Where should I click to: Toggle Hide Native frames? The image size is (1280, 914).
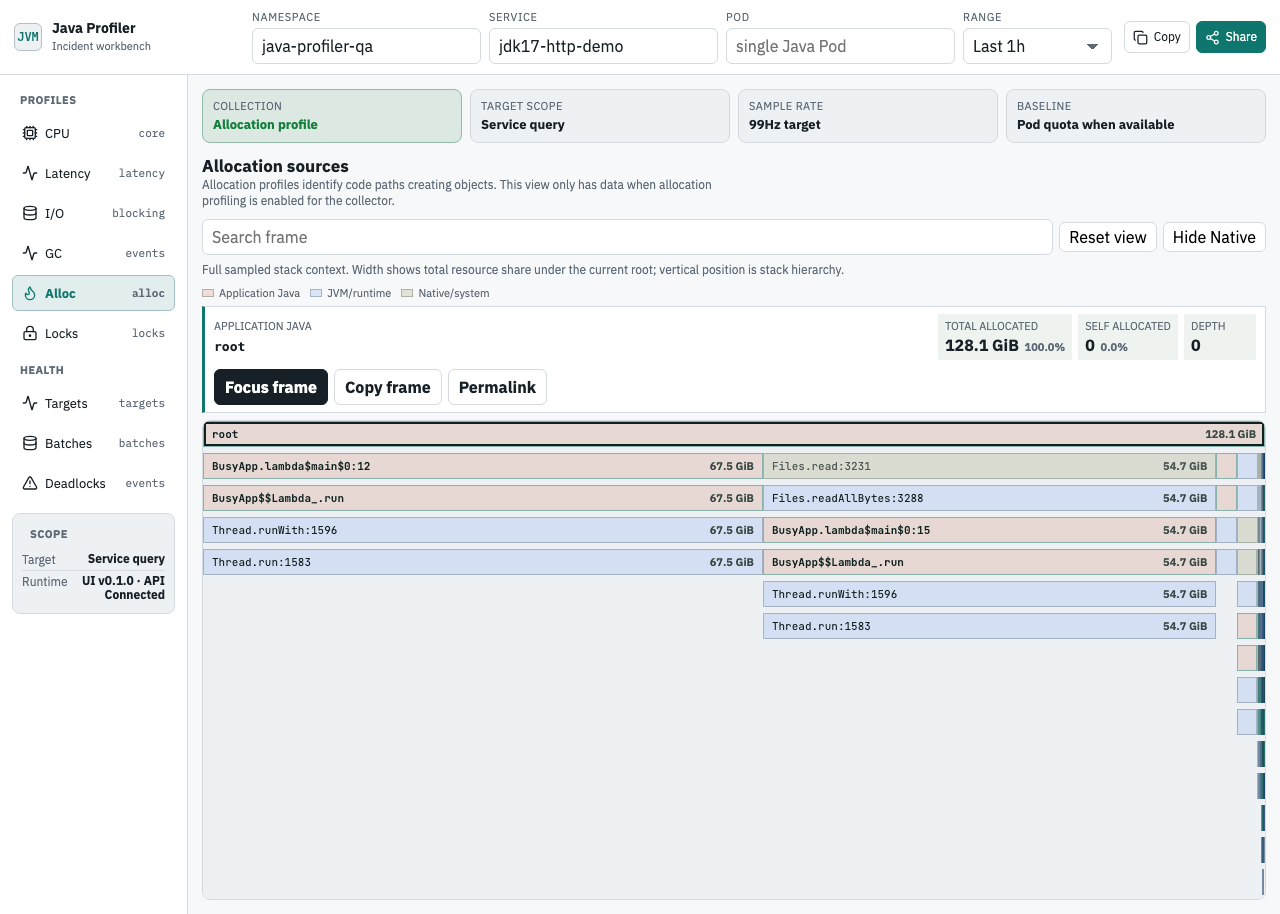click(x=1214, y=237)
